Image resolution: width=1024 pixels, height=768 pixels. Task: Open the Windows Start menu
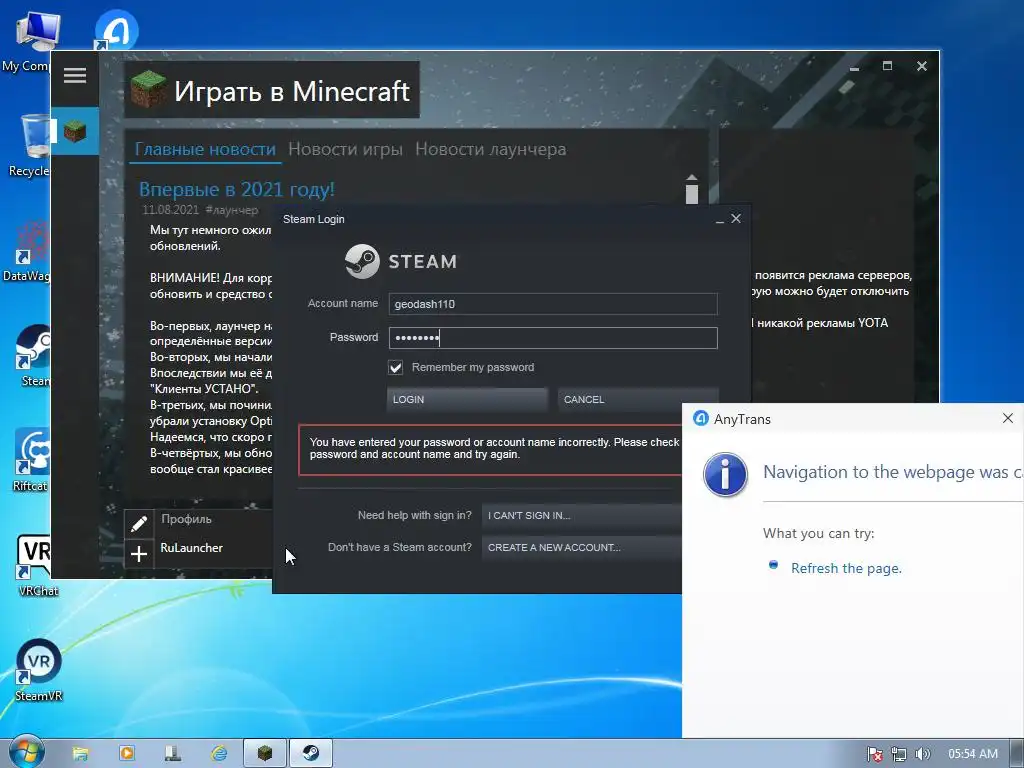point(26,752)
